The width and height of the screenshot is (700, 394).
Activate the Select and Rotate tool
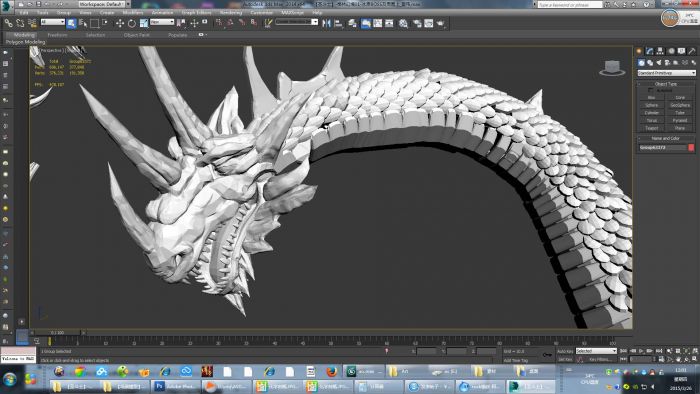coord(132,23)
